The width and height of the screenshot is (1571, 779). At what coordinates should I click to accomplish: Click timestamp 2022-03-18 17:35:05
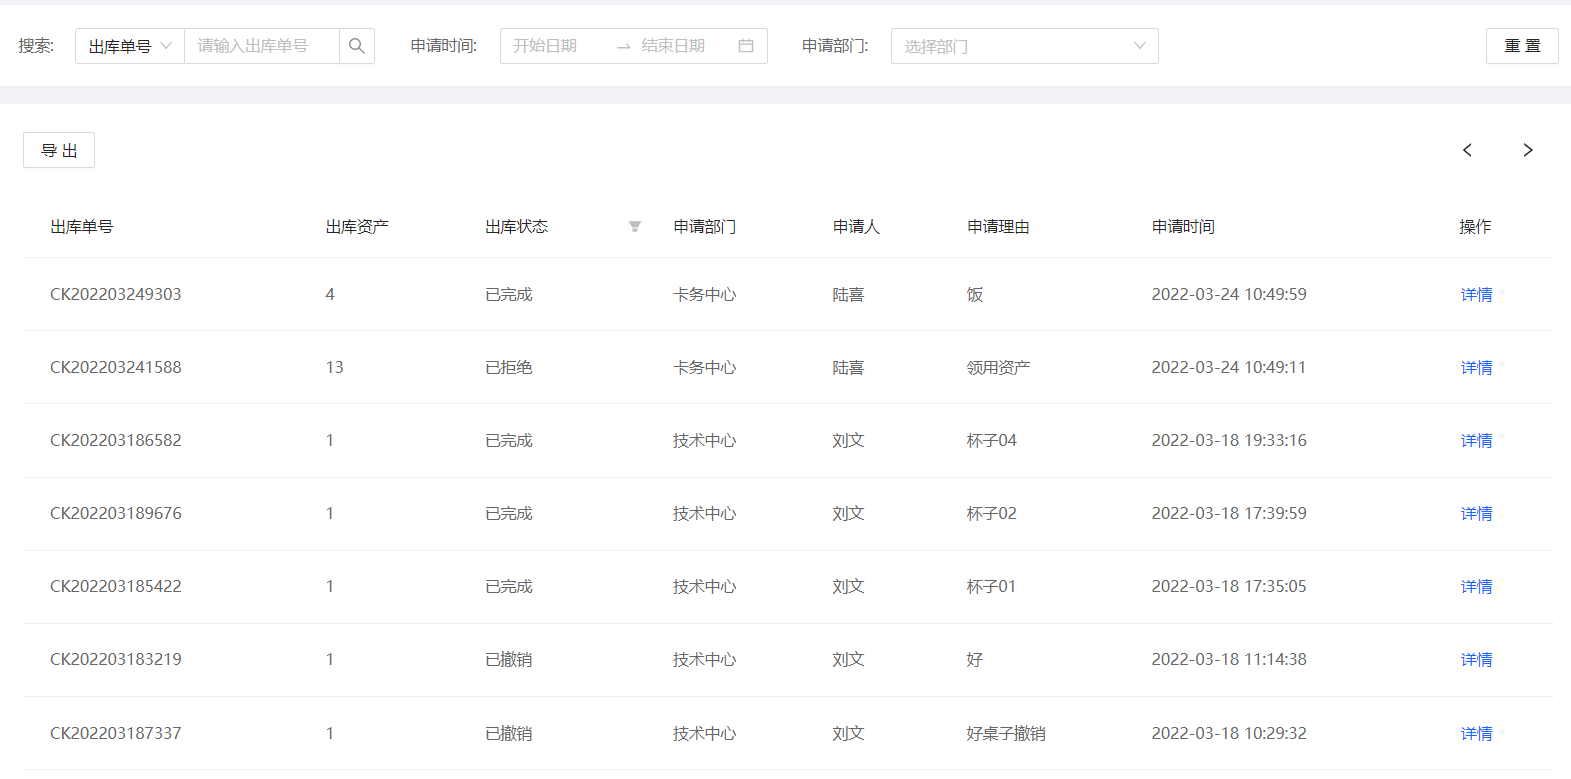click(1229, 586)
